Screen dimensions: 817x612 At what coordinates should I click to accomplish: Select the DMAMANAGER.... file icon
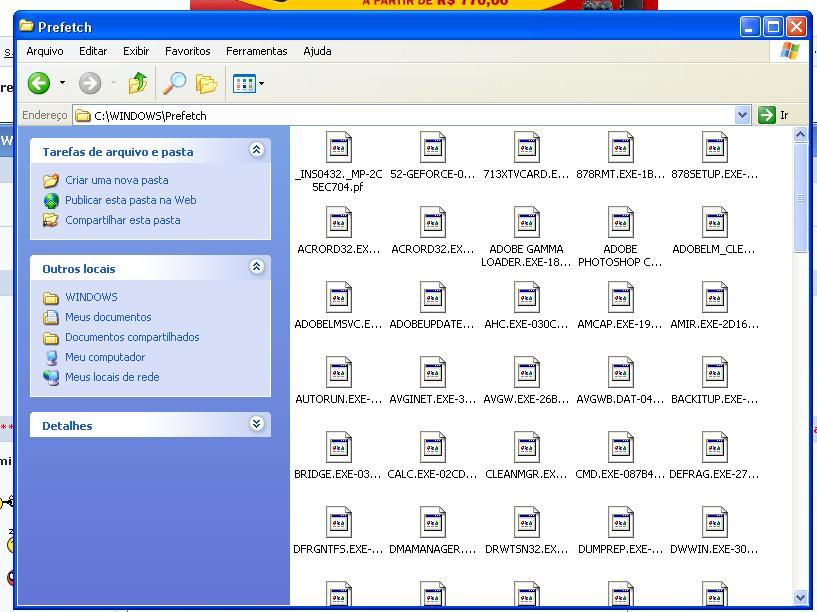433,522
